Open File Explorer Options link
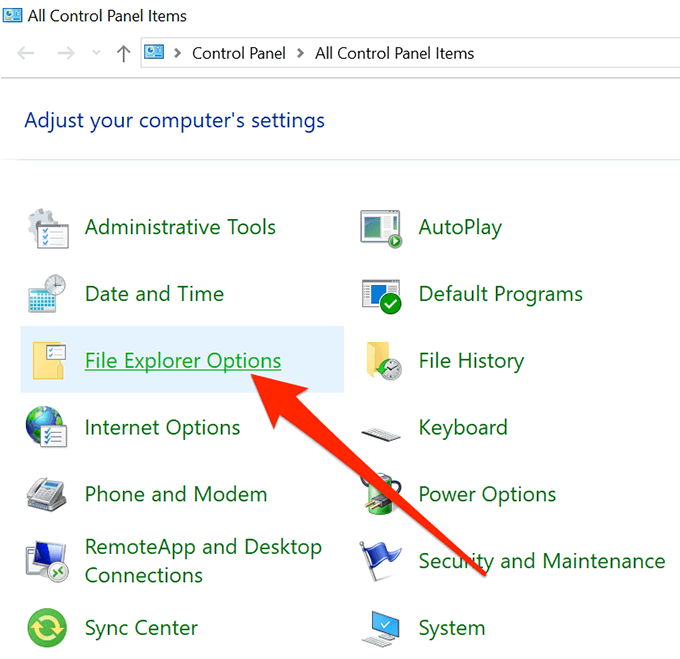Image resolution: width=680 pixels, height=659 pixels. click(x=183, y=361)
